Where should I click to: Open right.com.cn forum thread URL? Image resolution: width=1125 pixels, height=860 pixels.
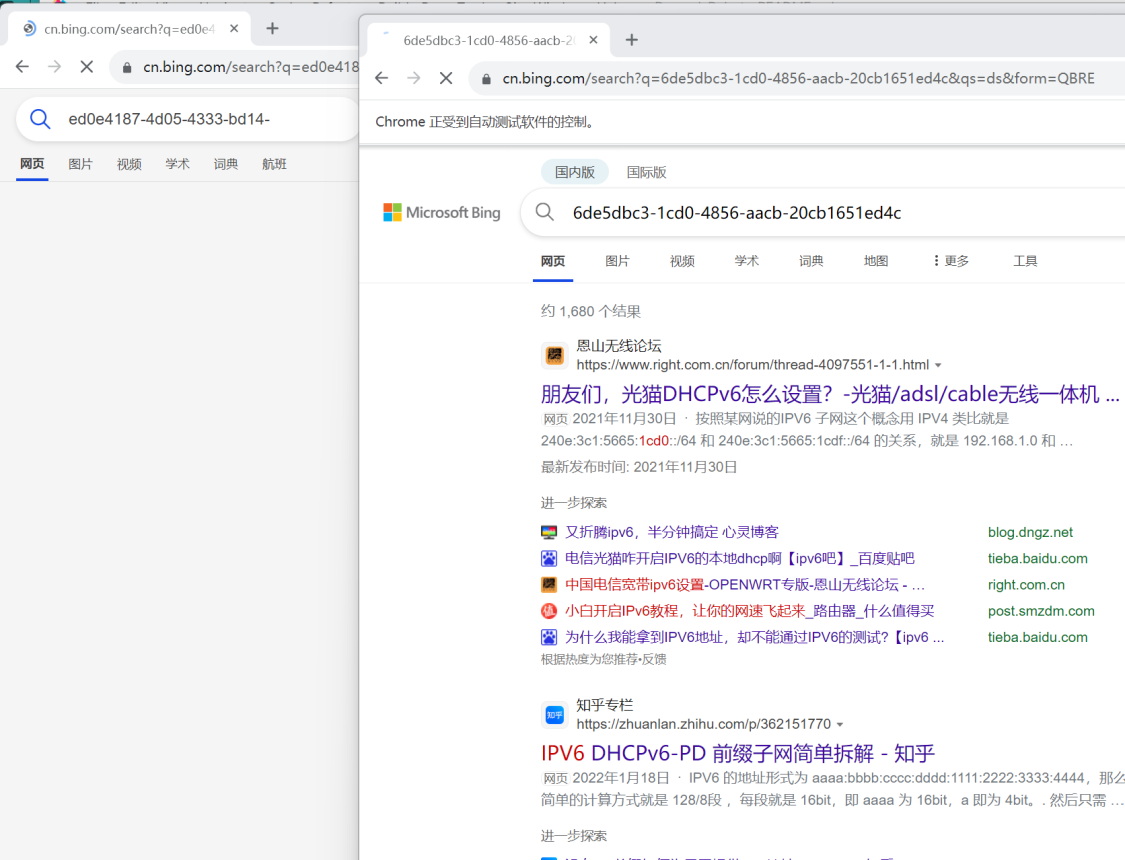[x=753, y=365]
